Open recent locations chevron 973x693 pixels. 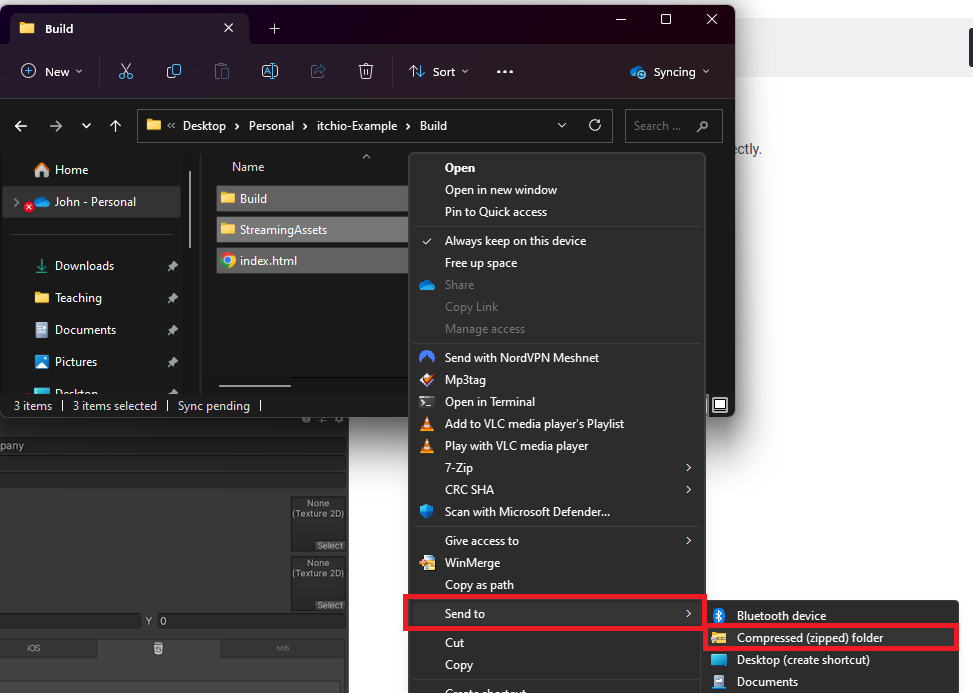(x=86, y=126)
